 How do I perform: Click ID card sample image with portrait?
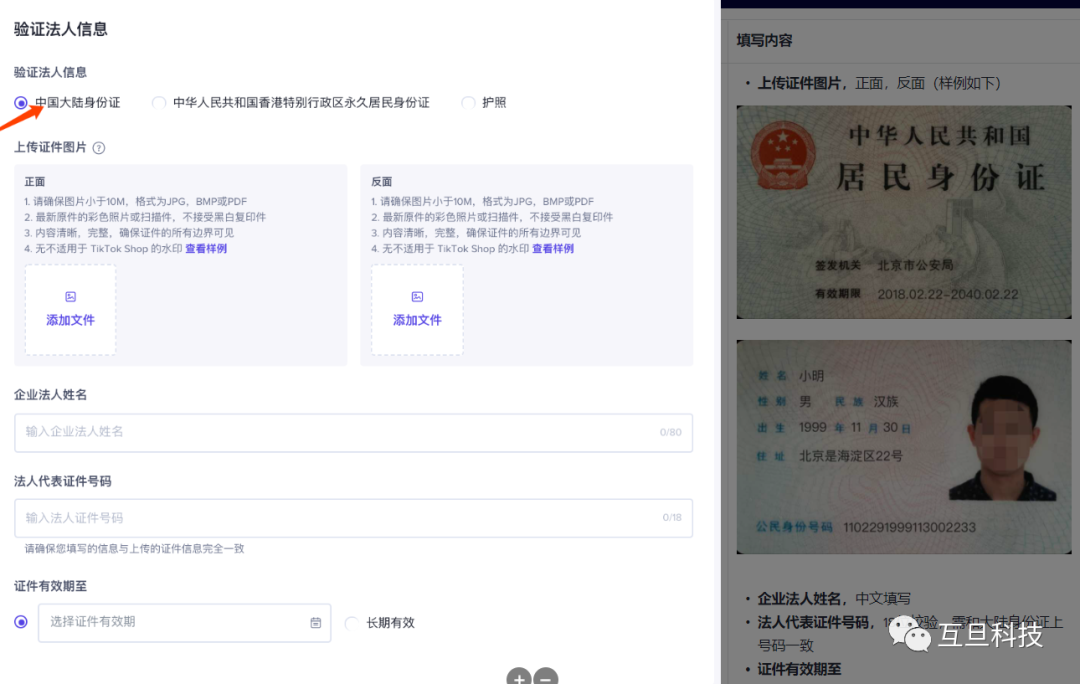[x=897, y=447]
